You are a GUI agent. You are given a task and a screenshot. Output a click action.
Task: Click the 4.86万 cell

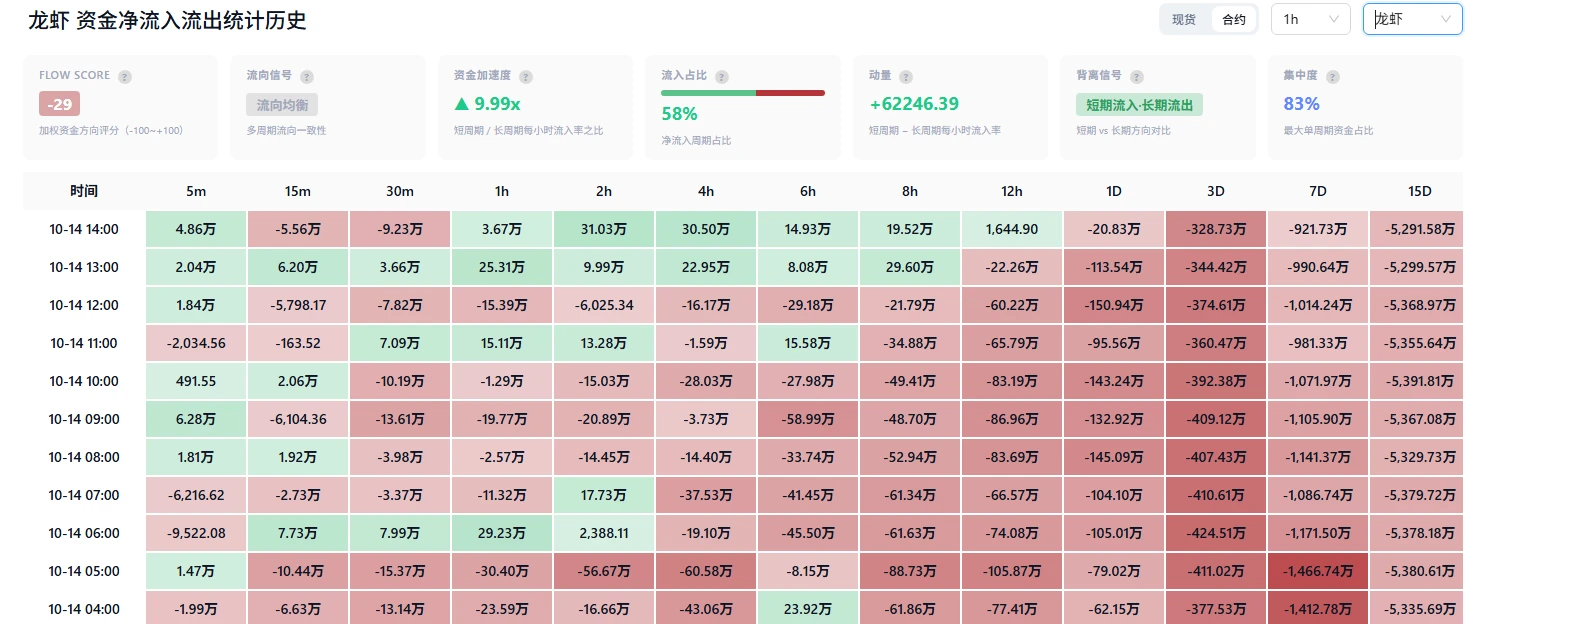pyautogui.click(x=196, y=229)
